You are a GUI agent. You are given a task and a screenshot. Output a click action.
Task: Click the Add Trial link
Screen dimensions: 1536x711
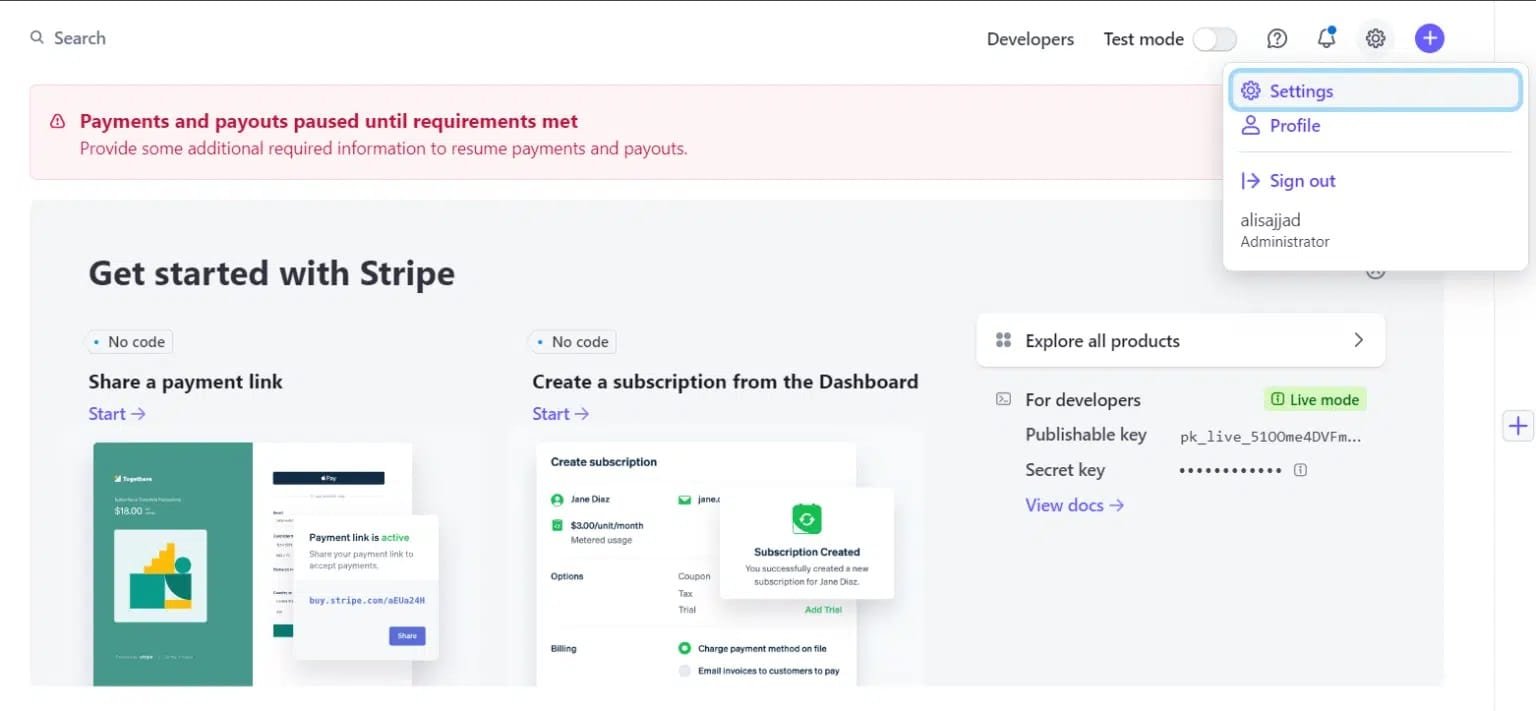823,609
